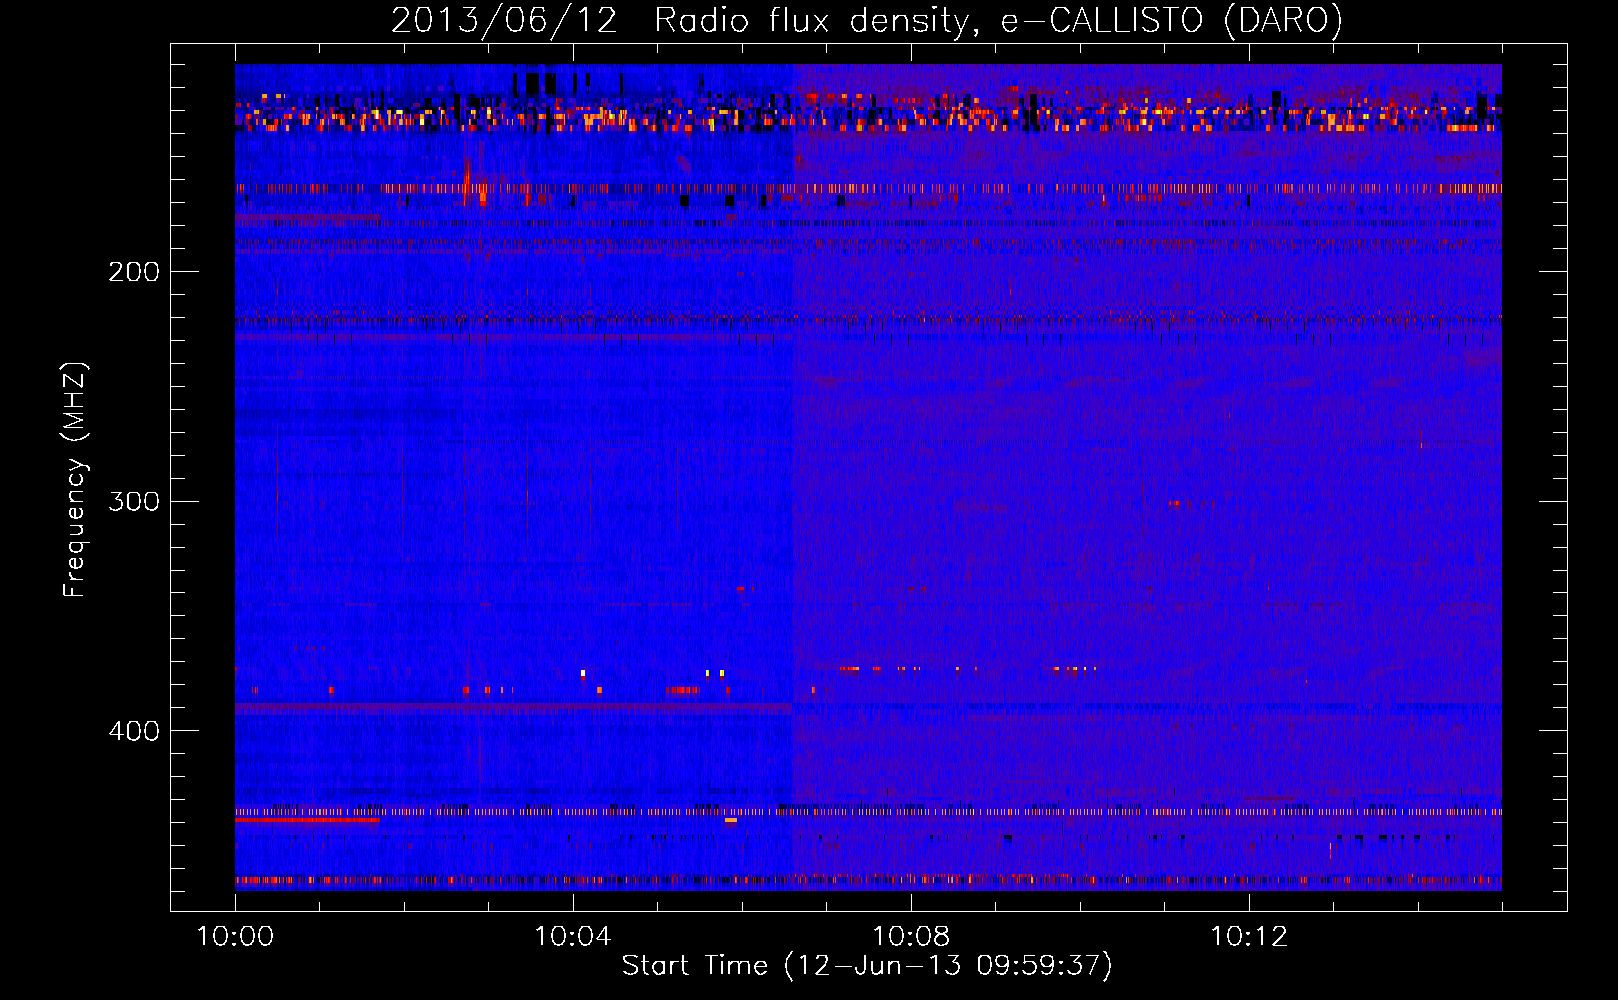Select the 10:00 time tick label

point(235,937)
